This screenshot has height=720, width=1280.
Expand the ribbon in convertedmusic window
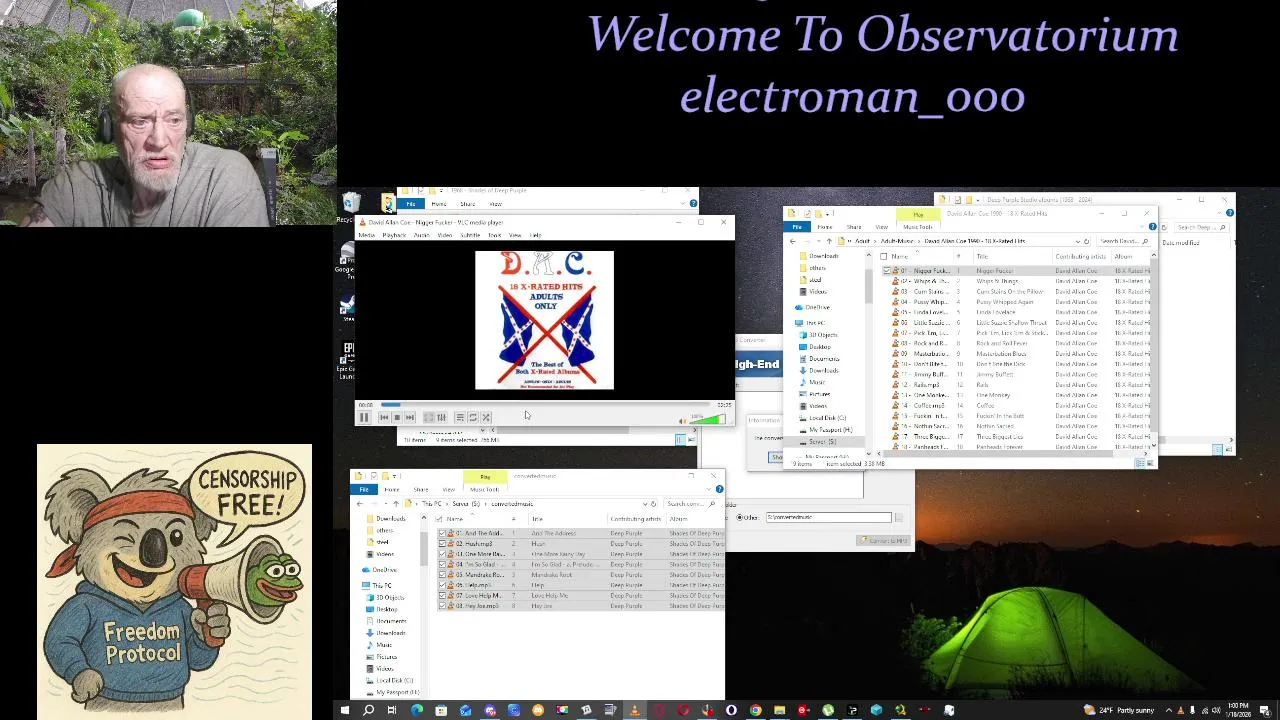point(710,489)
